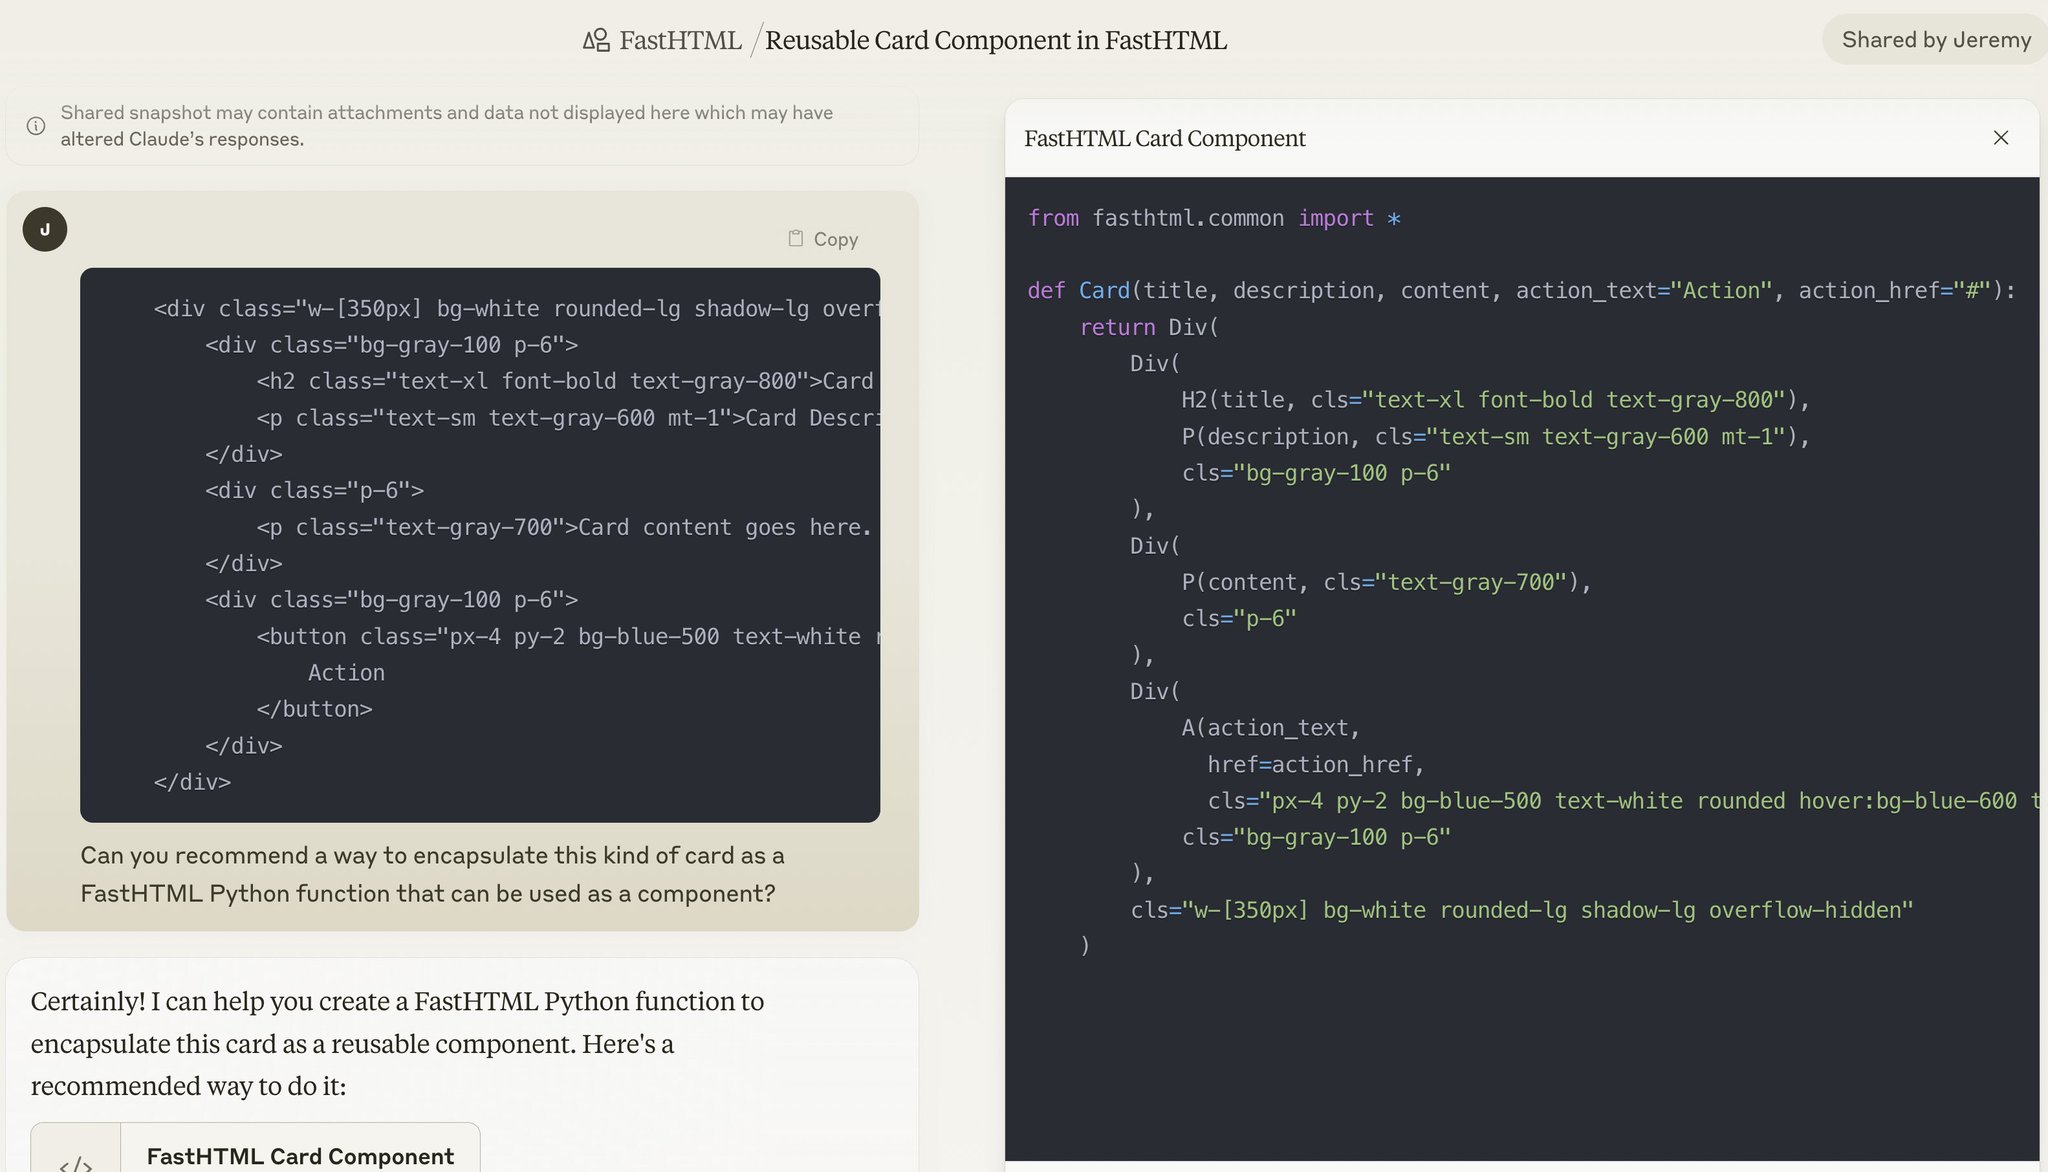
Task: Click the '<p class="text-gray-700">Card content' line
Action: pyautogui.click(x=565, y=527)
